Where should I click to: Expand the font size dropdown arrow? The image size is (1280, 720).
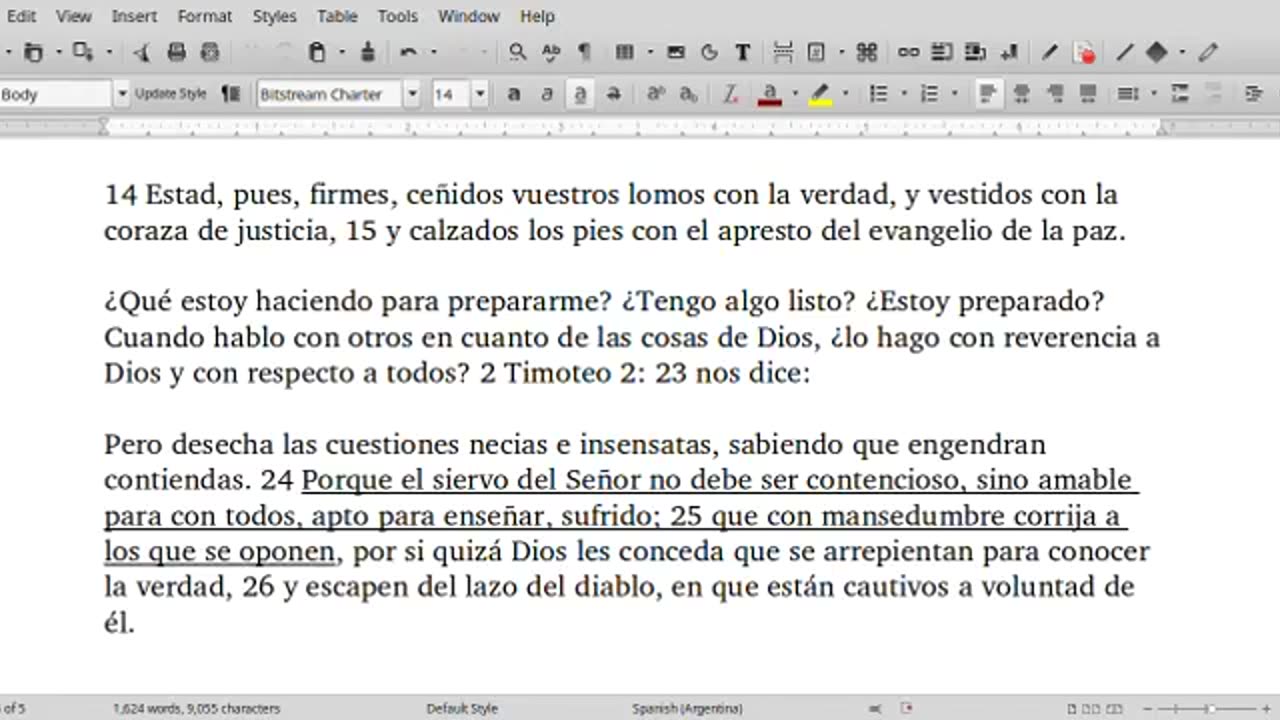(x=480, y=94)
